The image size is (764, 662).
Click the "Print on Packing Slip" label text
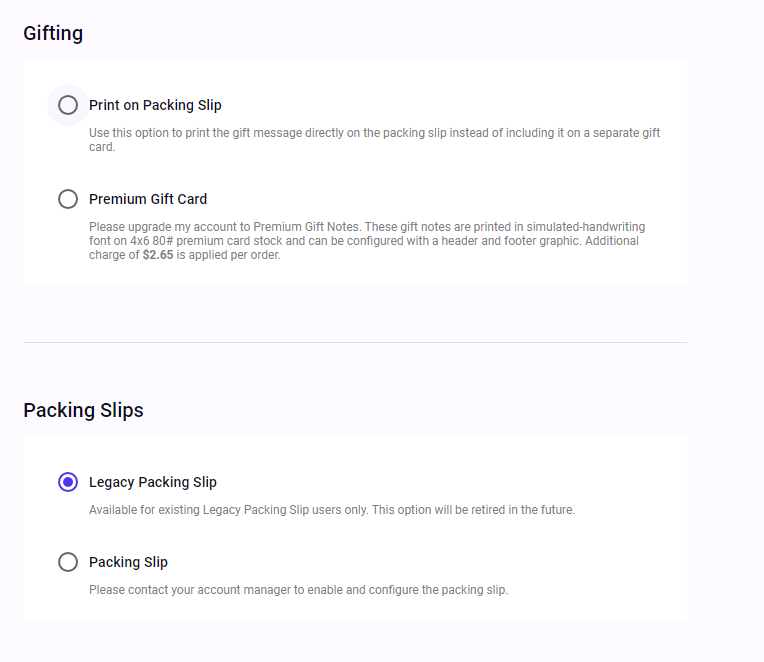pos(155,105)
